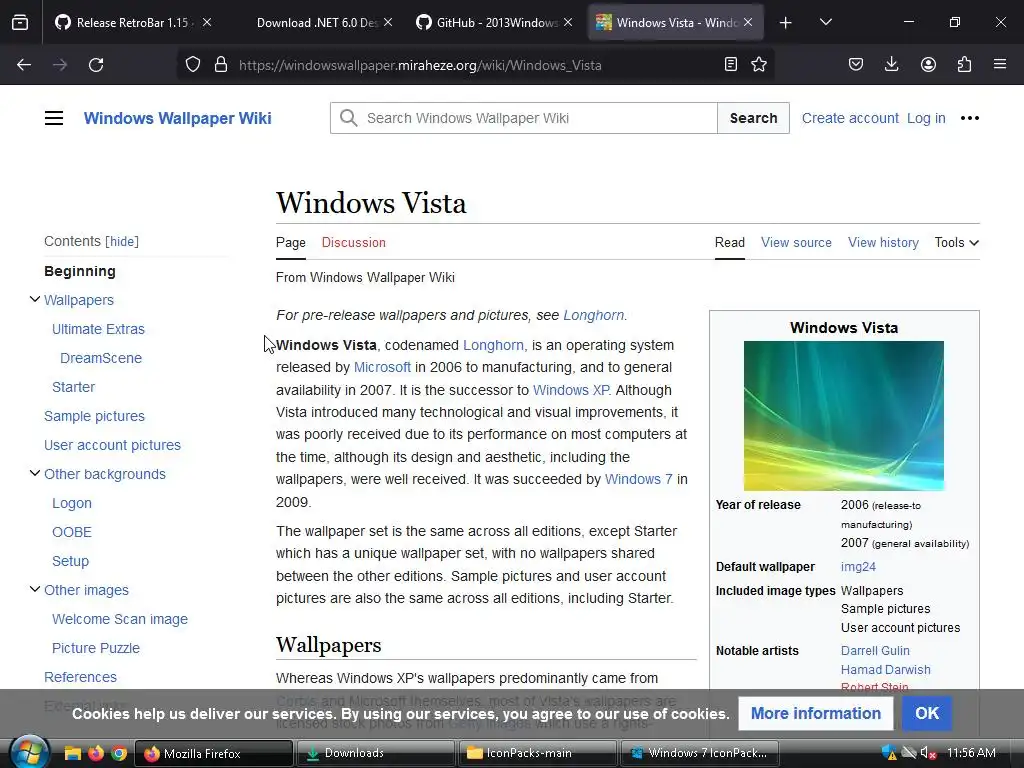Jump to Ultimate Extras section
This screenshot has width=1024, height=768.
[99, 329]
